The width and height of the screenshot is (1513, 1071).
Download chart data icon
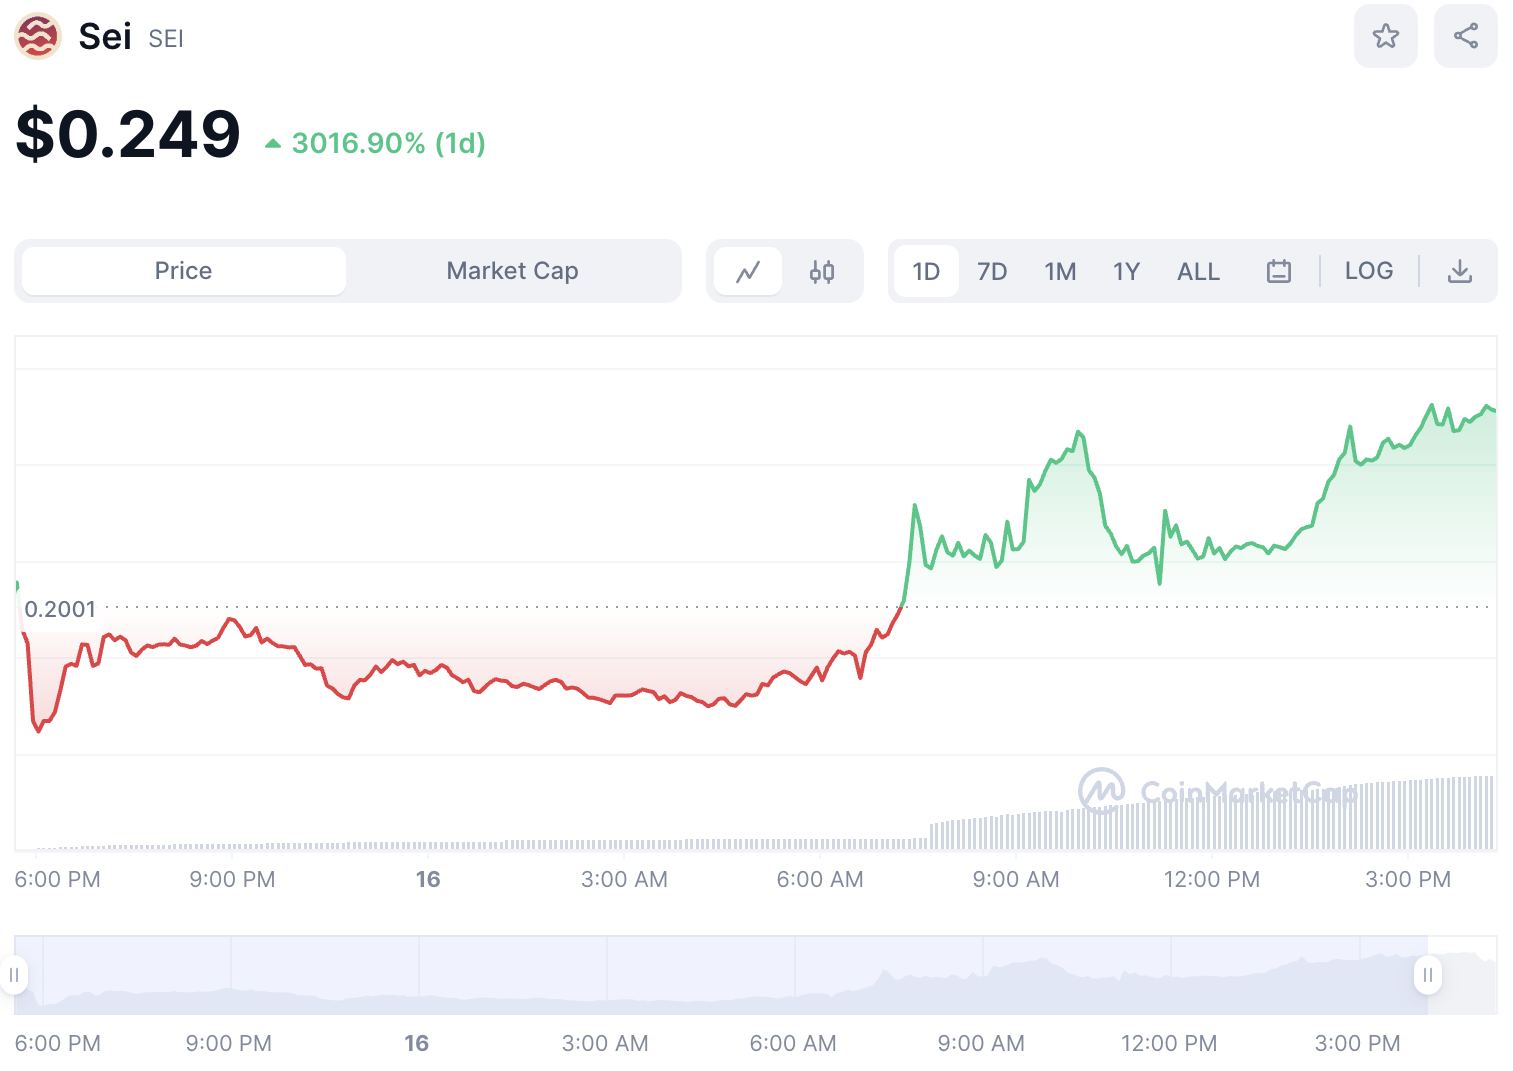pos(1460,271)
